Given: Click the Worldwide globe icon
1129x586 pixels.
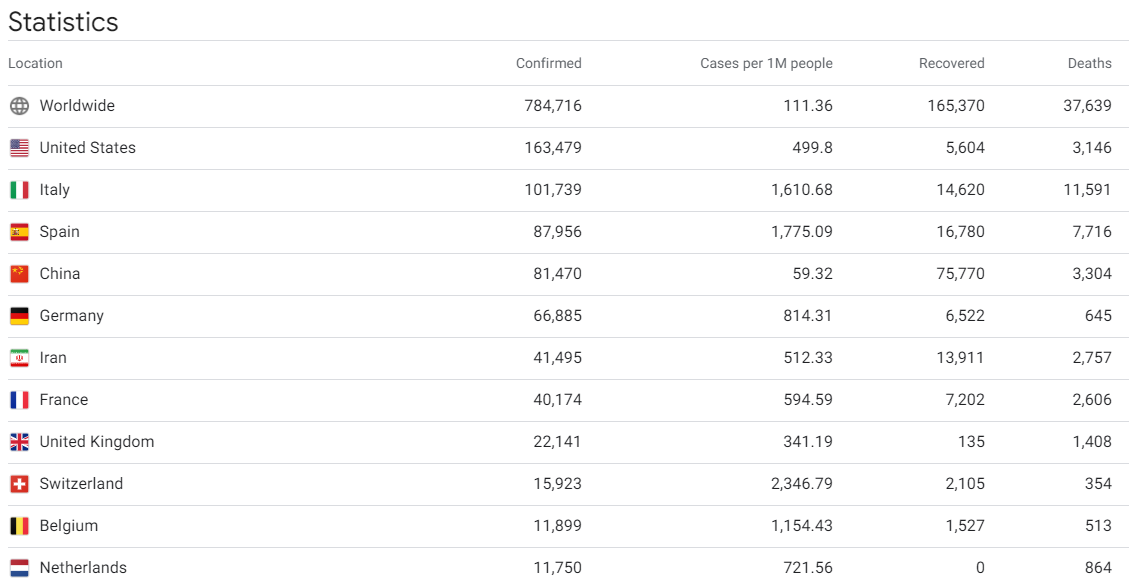Looking at the screenshot, I should coord(19,106).
